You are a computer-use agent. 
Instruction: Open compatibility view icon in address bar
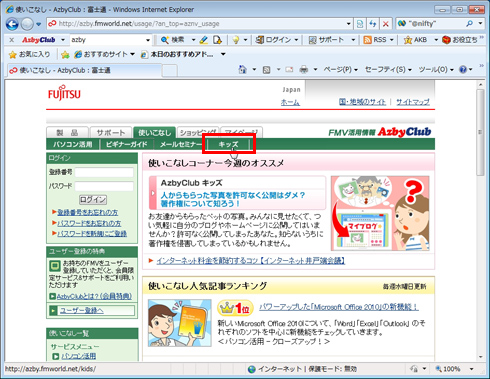[360, 24]
